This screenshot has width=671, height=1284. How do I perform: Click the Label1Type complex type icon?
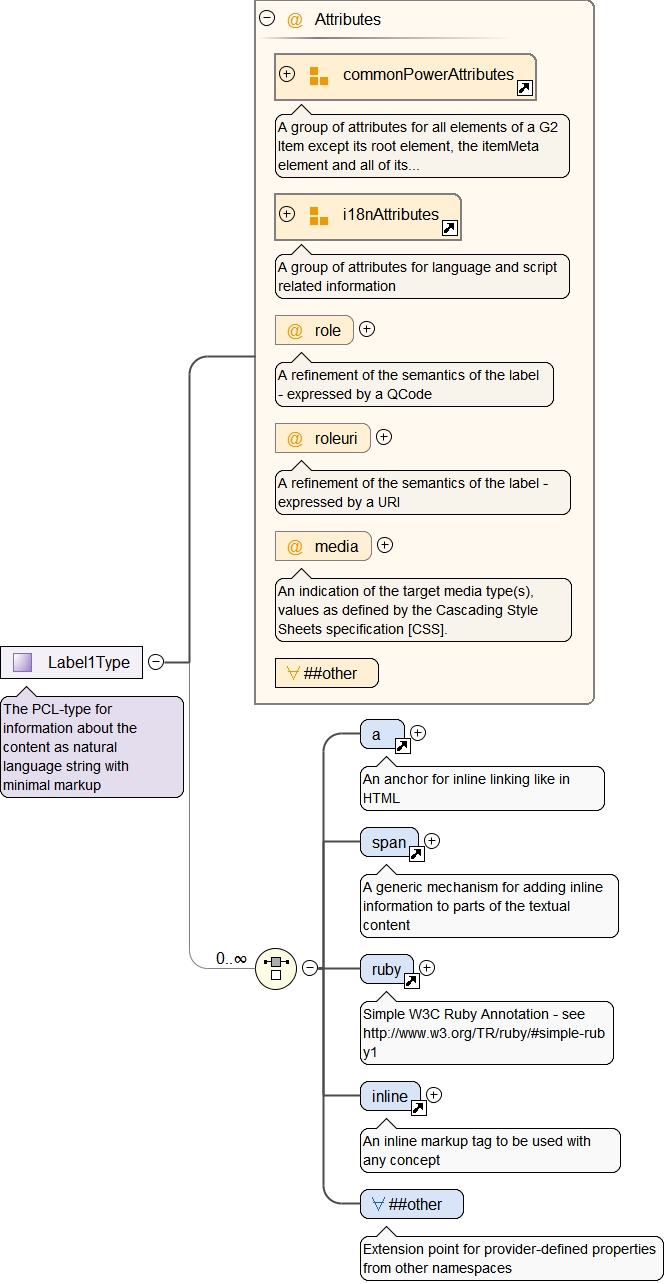pyautogui.click(x=23, y=662)
